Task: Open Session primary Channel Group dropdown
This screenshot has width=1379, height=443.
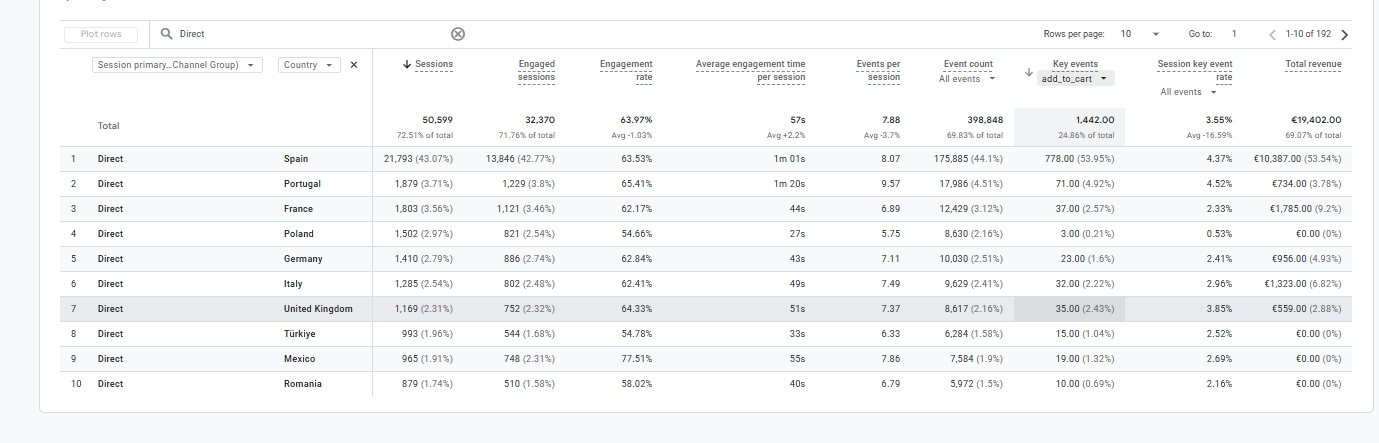Action: tap(177, 65)
